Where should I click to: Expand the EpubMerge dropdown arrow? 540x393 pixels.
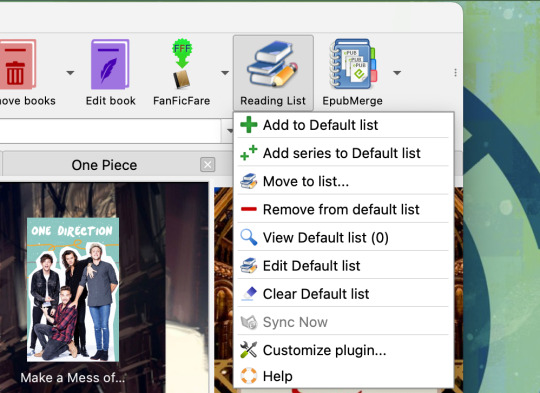pos(397,73)
